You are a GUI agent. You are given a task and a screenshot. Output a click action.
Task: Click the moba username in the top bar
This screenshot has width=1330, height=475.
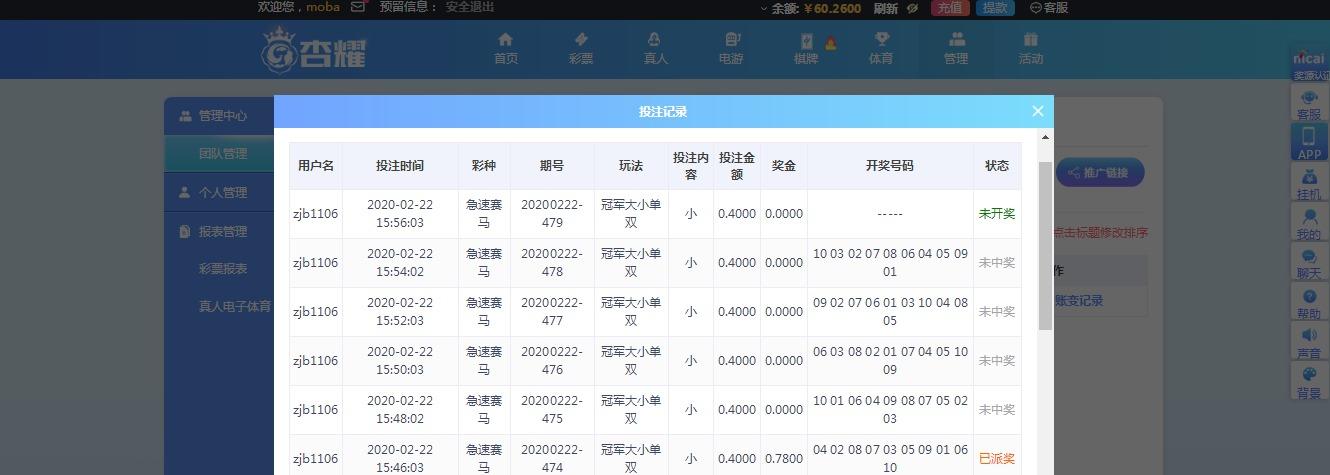[323, 7]
